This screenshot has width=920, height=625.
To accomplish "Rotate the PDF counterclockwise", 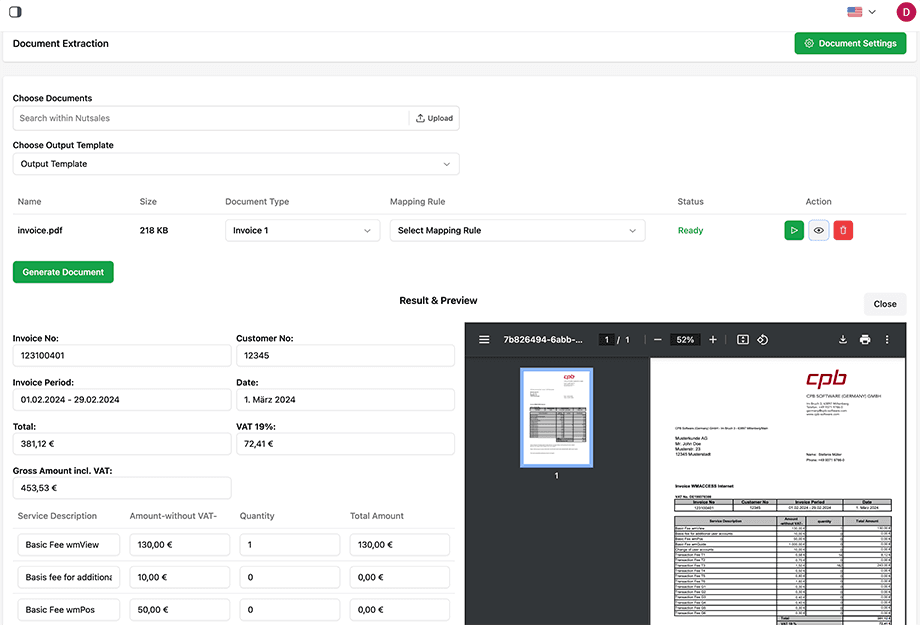I will point(763,340).
